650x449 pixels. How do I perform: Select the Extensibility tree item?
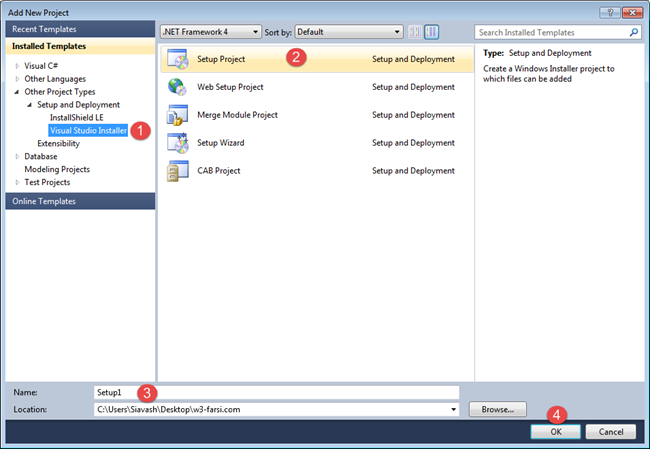[58, 143]
